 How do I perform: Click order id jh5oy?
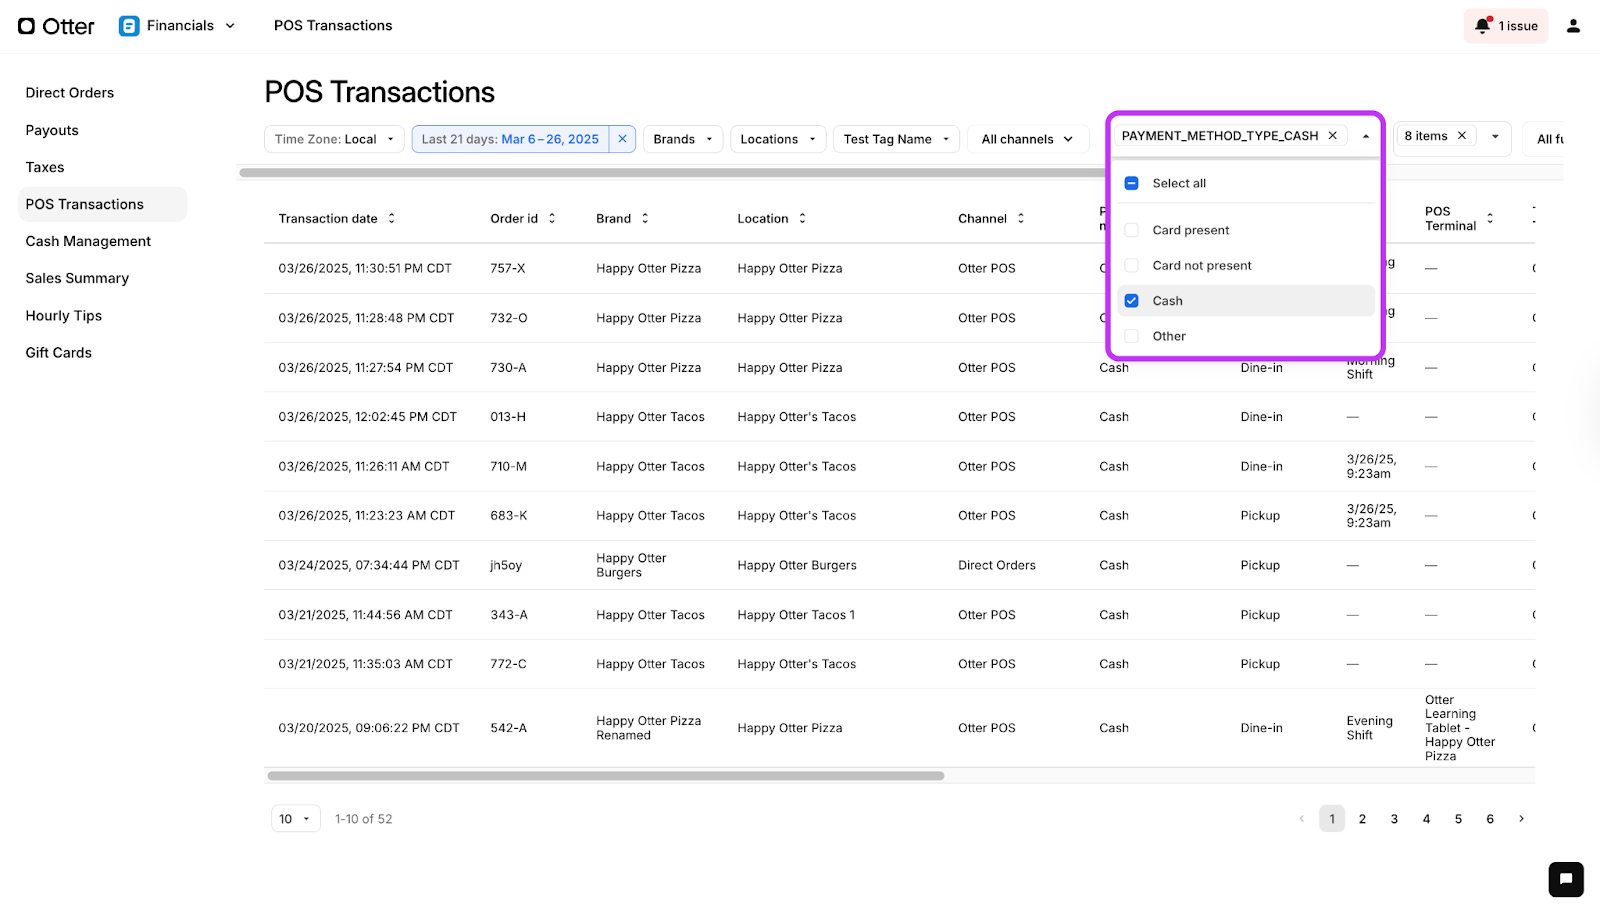[506, 566]
